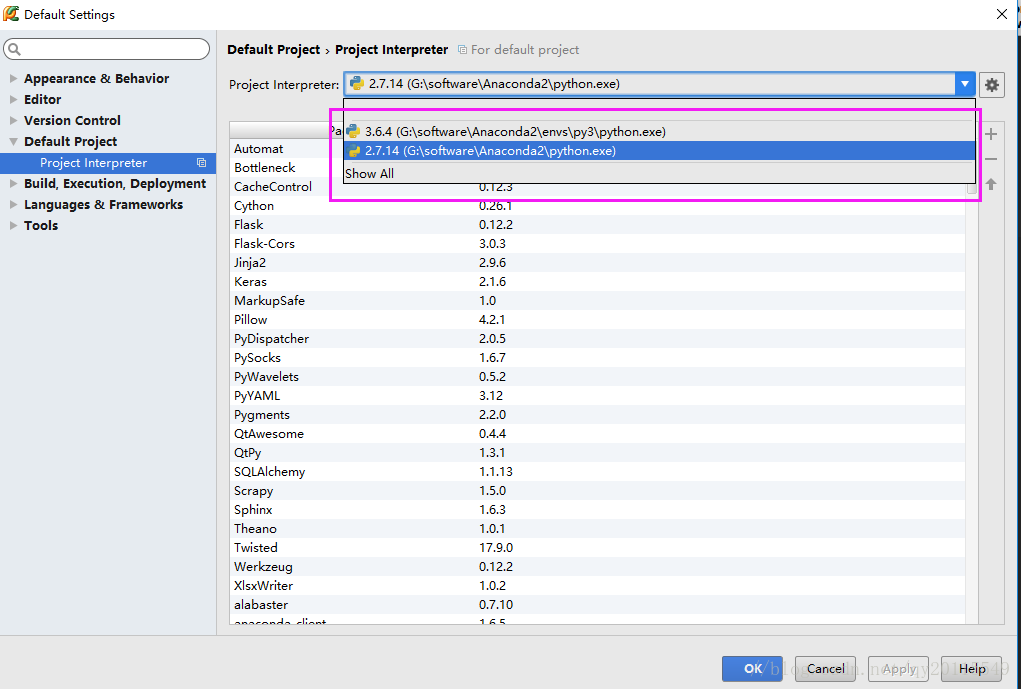
Task: Select the XlsxWriter package row
Action: [x=597, y=585]
